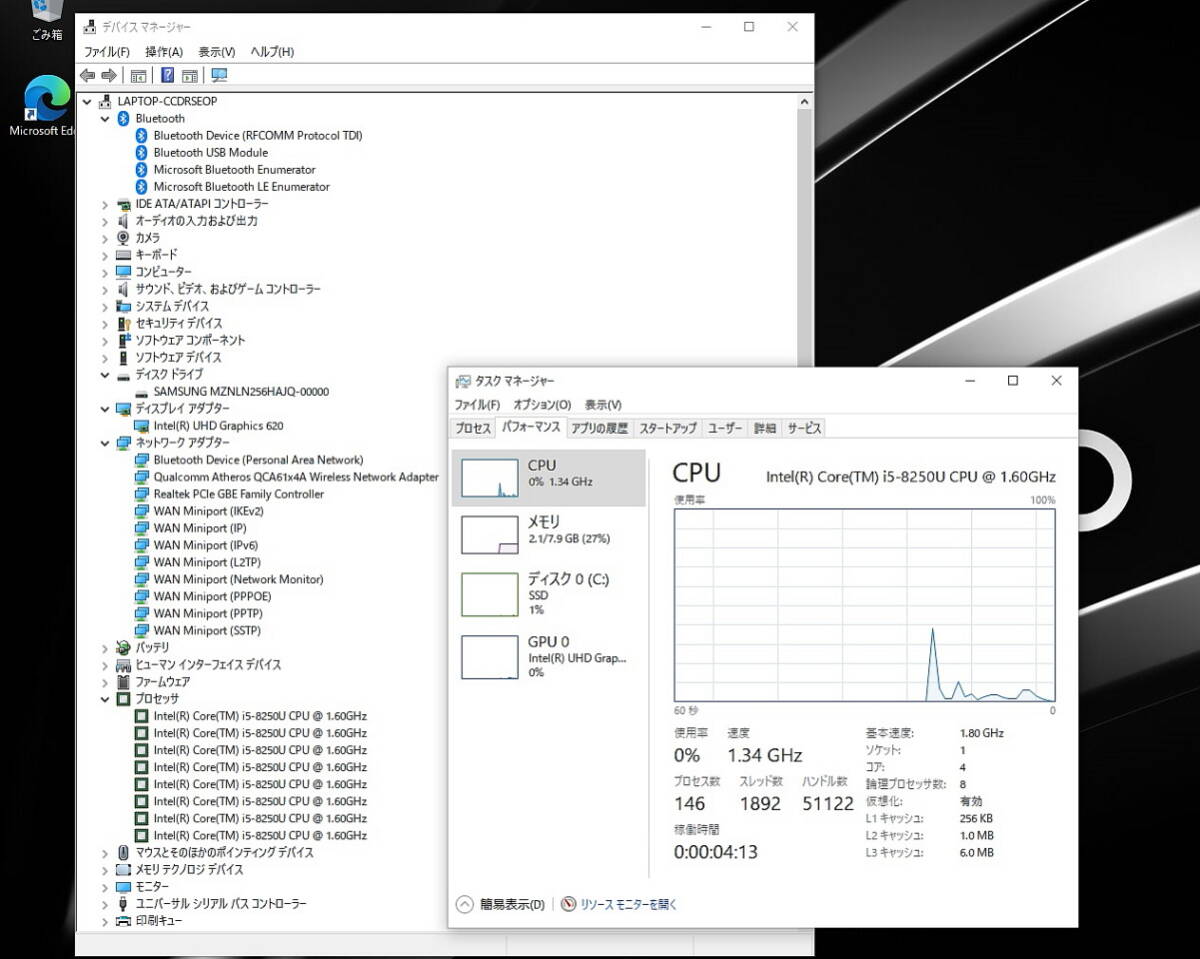
Task: Click the drive icon beside SAMSUNG MZNLN256HAJQ-00000
Action: click(142, 392)
